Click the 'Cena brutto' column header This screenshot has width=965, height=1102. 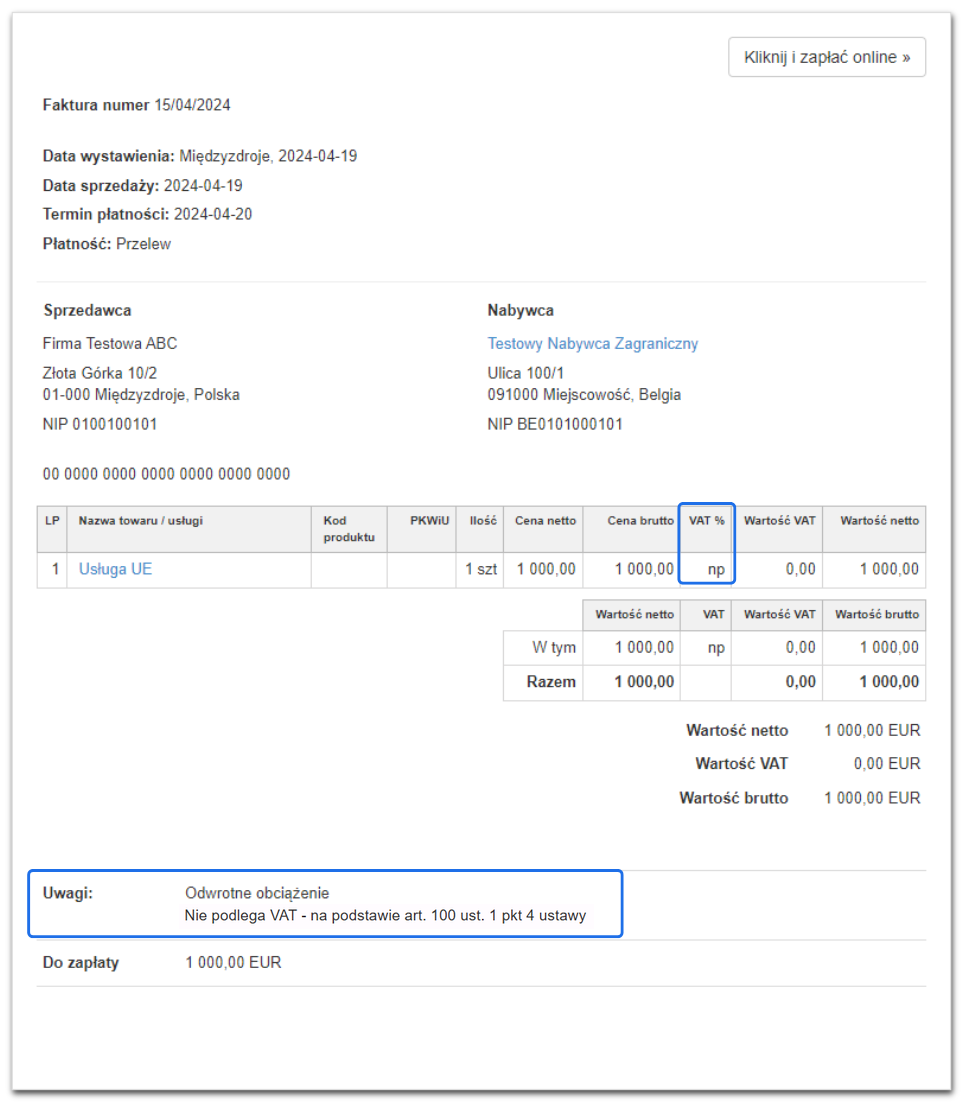pos(640,521)
